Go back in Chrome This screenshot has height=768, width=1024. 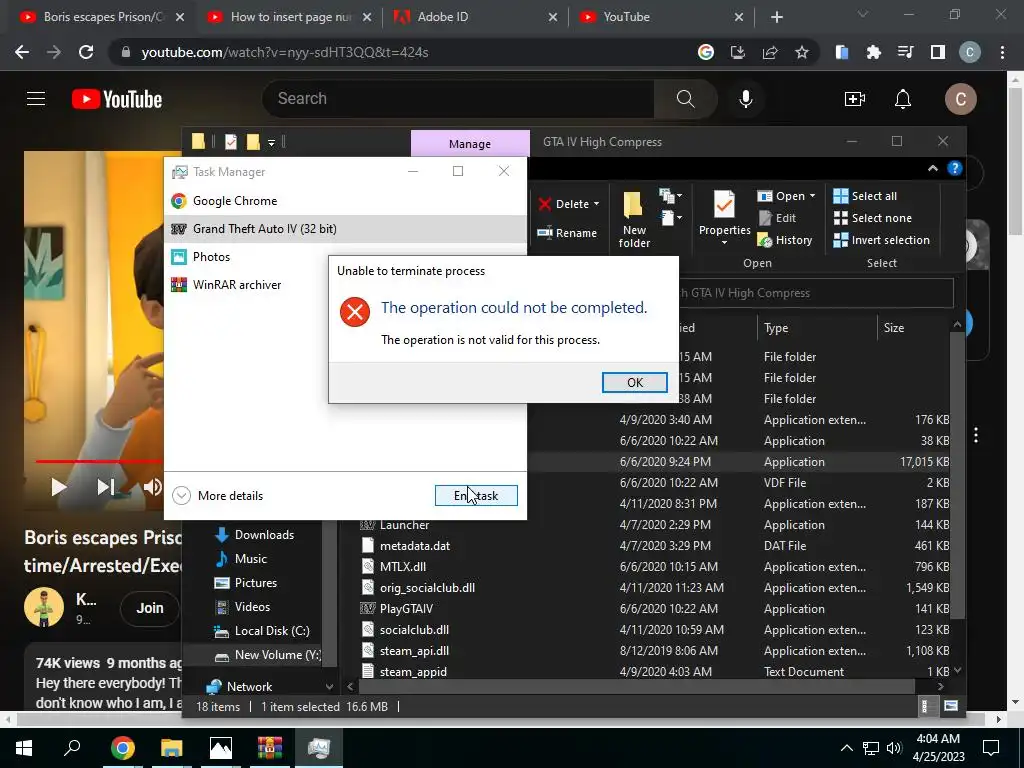click(x=22, y=52)
